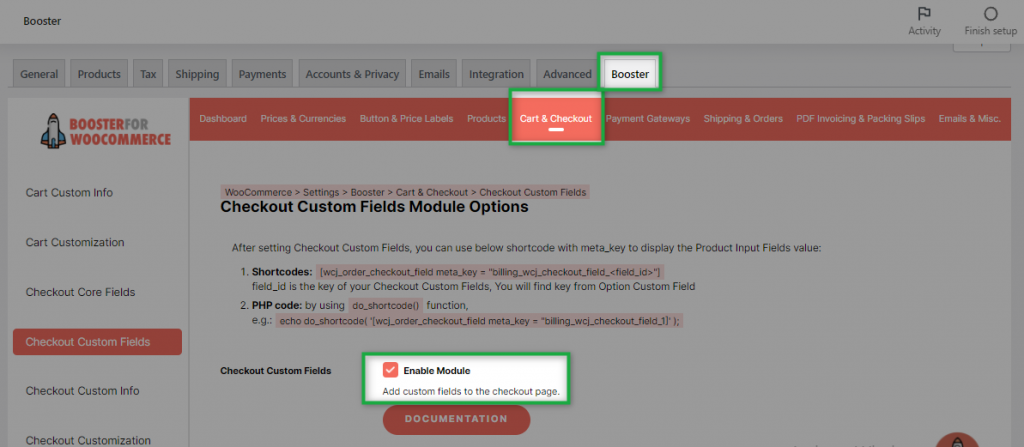Select the Payments settings tab
Screen dimensions: 1024x447
[263, 74]
